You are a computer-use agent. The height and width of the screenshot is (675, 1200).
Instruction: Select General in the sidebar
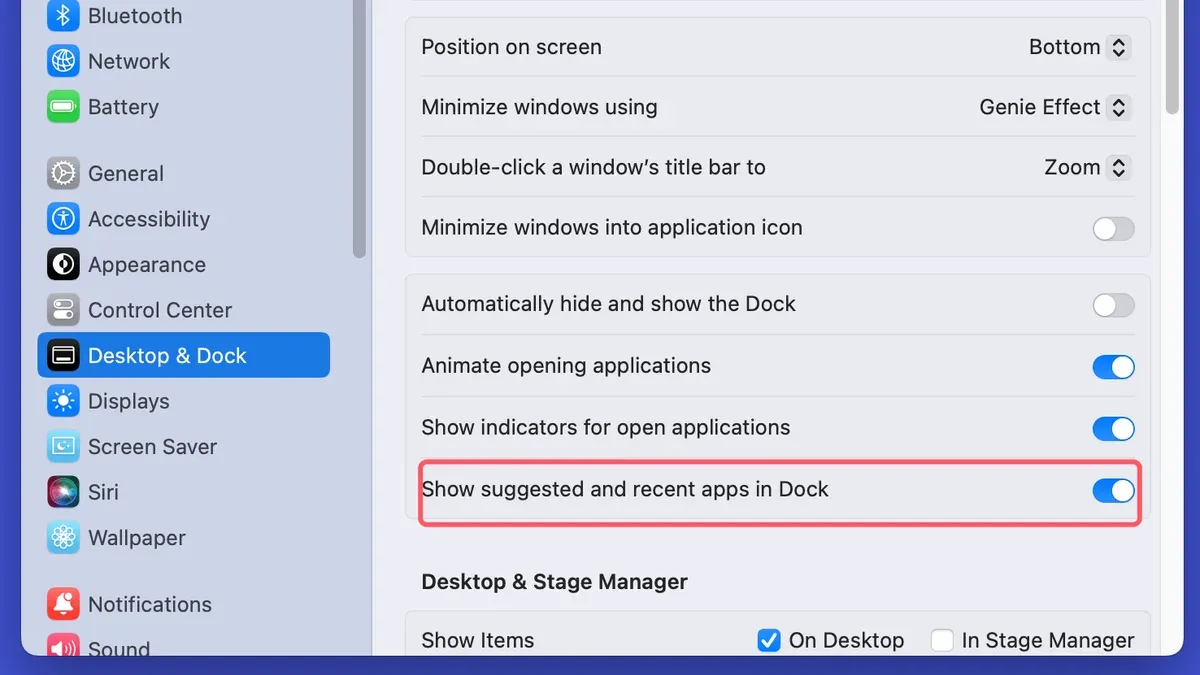184,173
